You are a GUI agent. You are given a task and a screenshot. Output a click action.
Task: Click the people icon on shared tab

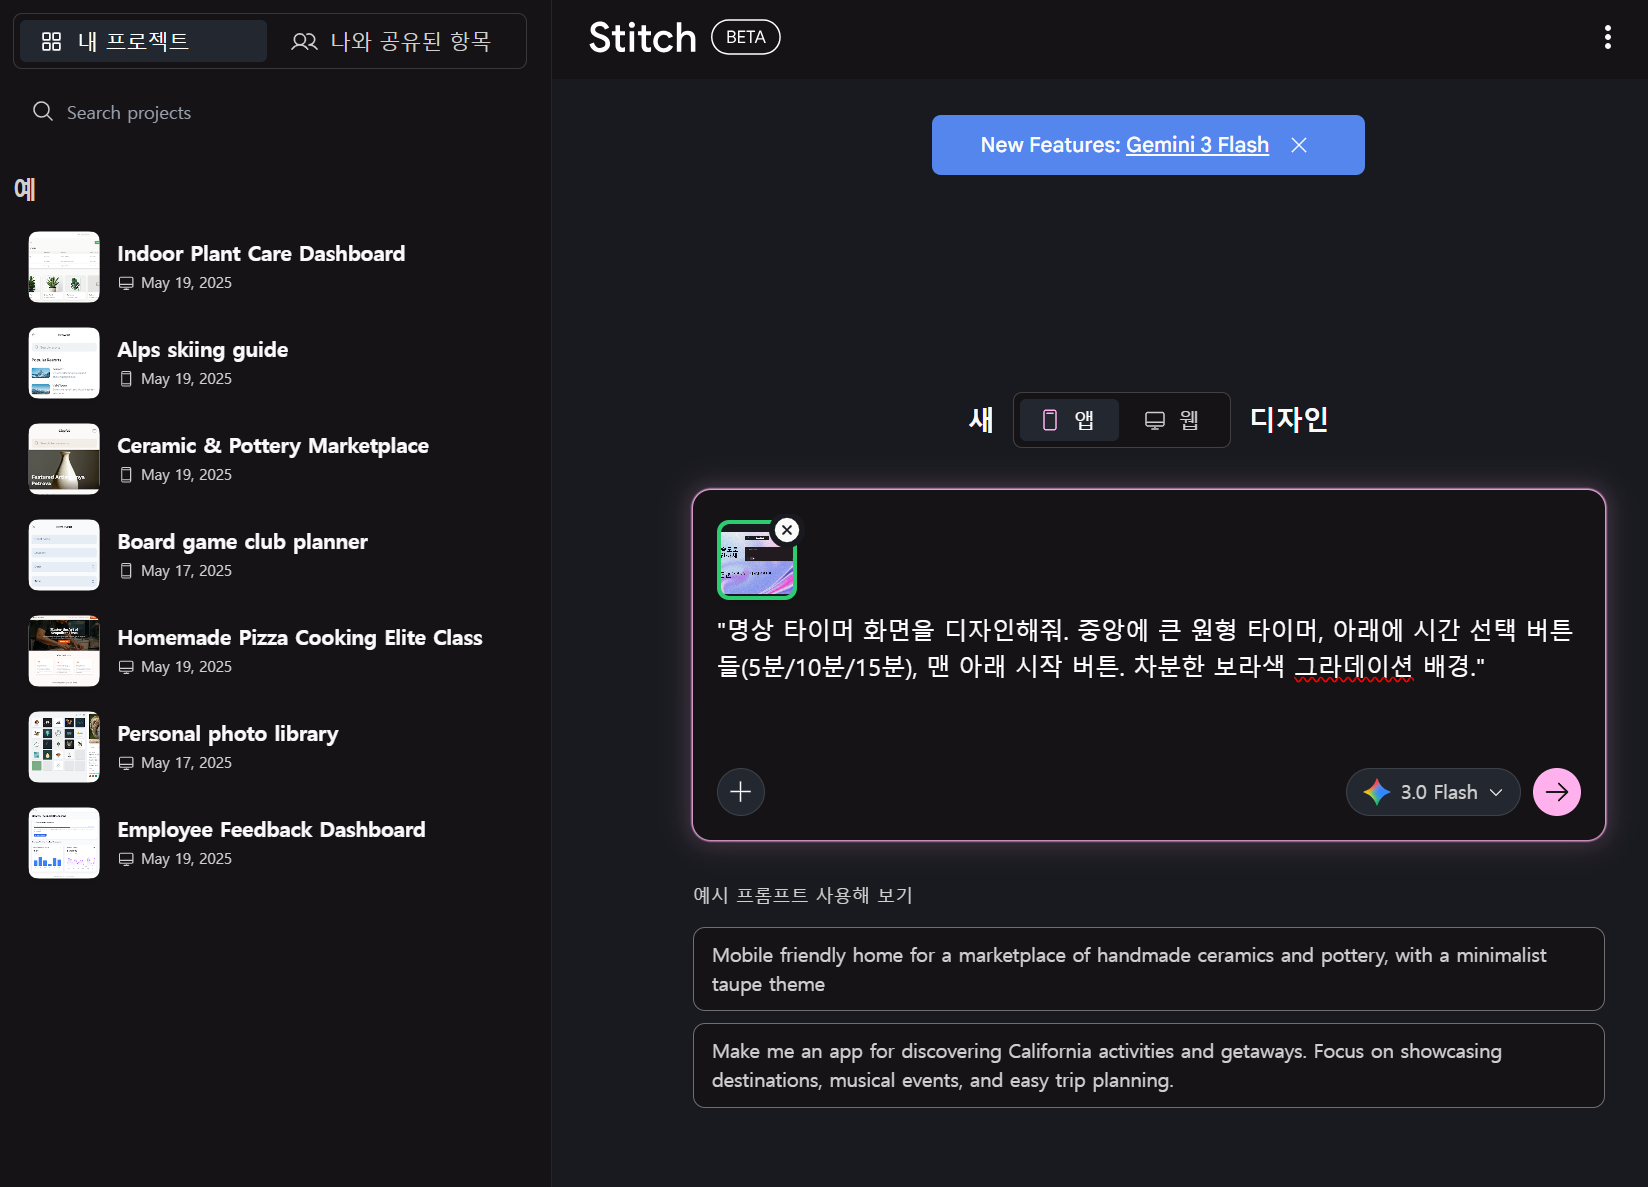pos(304,41)
